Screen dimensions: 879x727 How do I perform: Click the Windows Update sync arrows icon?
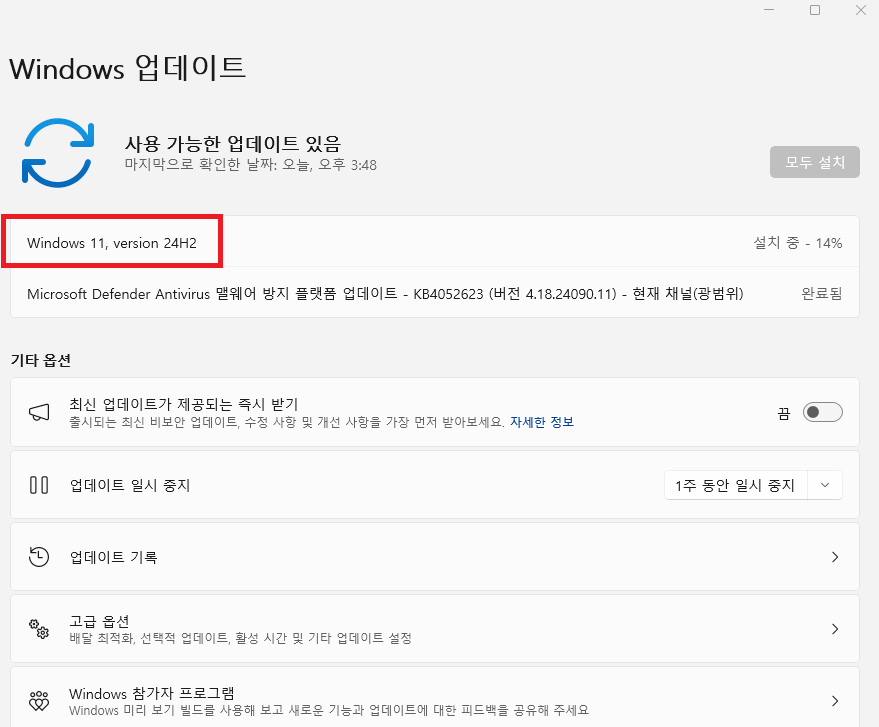[x=58, y=152]
